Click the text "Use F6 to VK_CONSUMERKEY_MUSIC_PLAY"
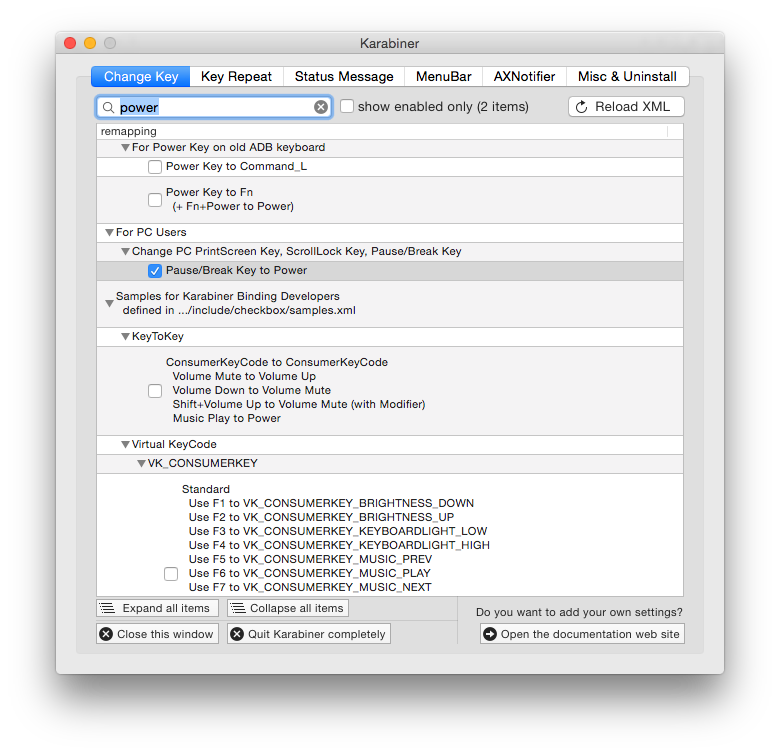This screenshot has width=780, height=754. (309, 573)
